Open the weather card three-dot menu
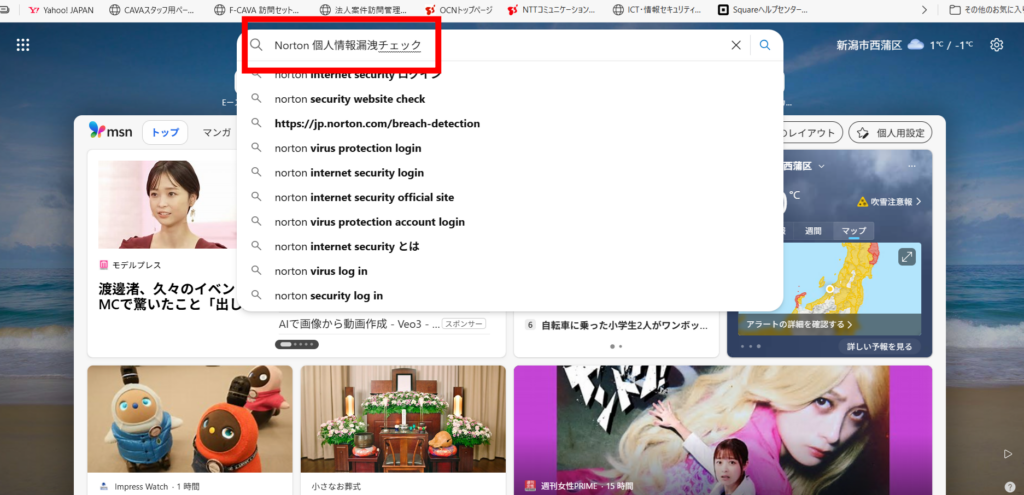Screen dimensions: 1024x495 911,166
